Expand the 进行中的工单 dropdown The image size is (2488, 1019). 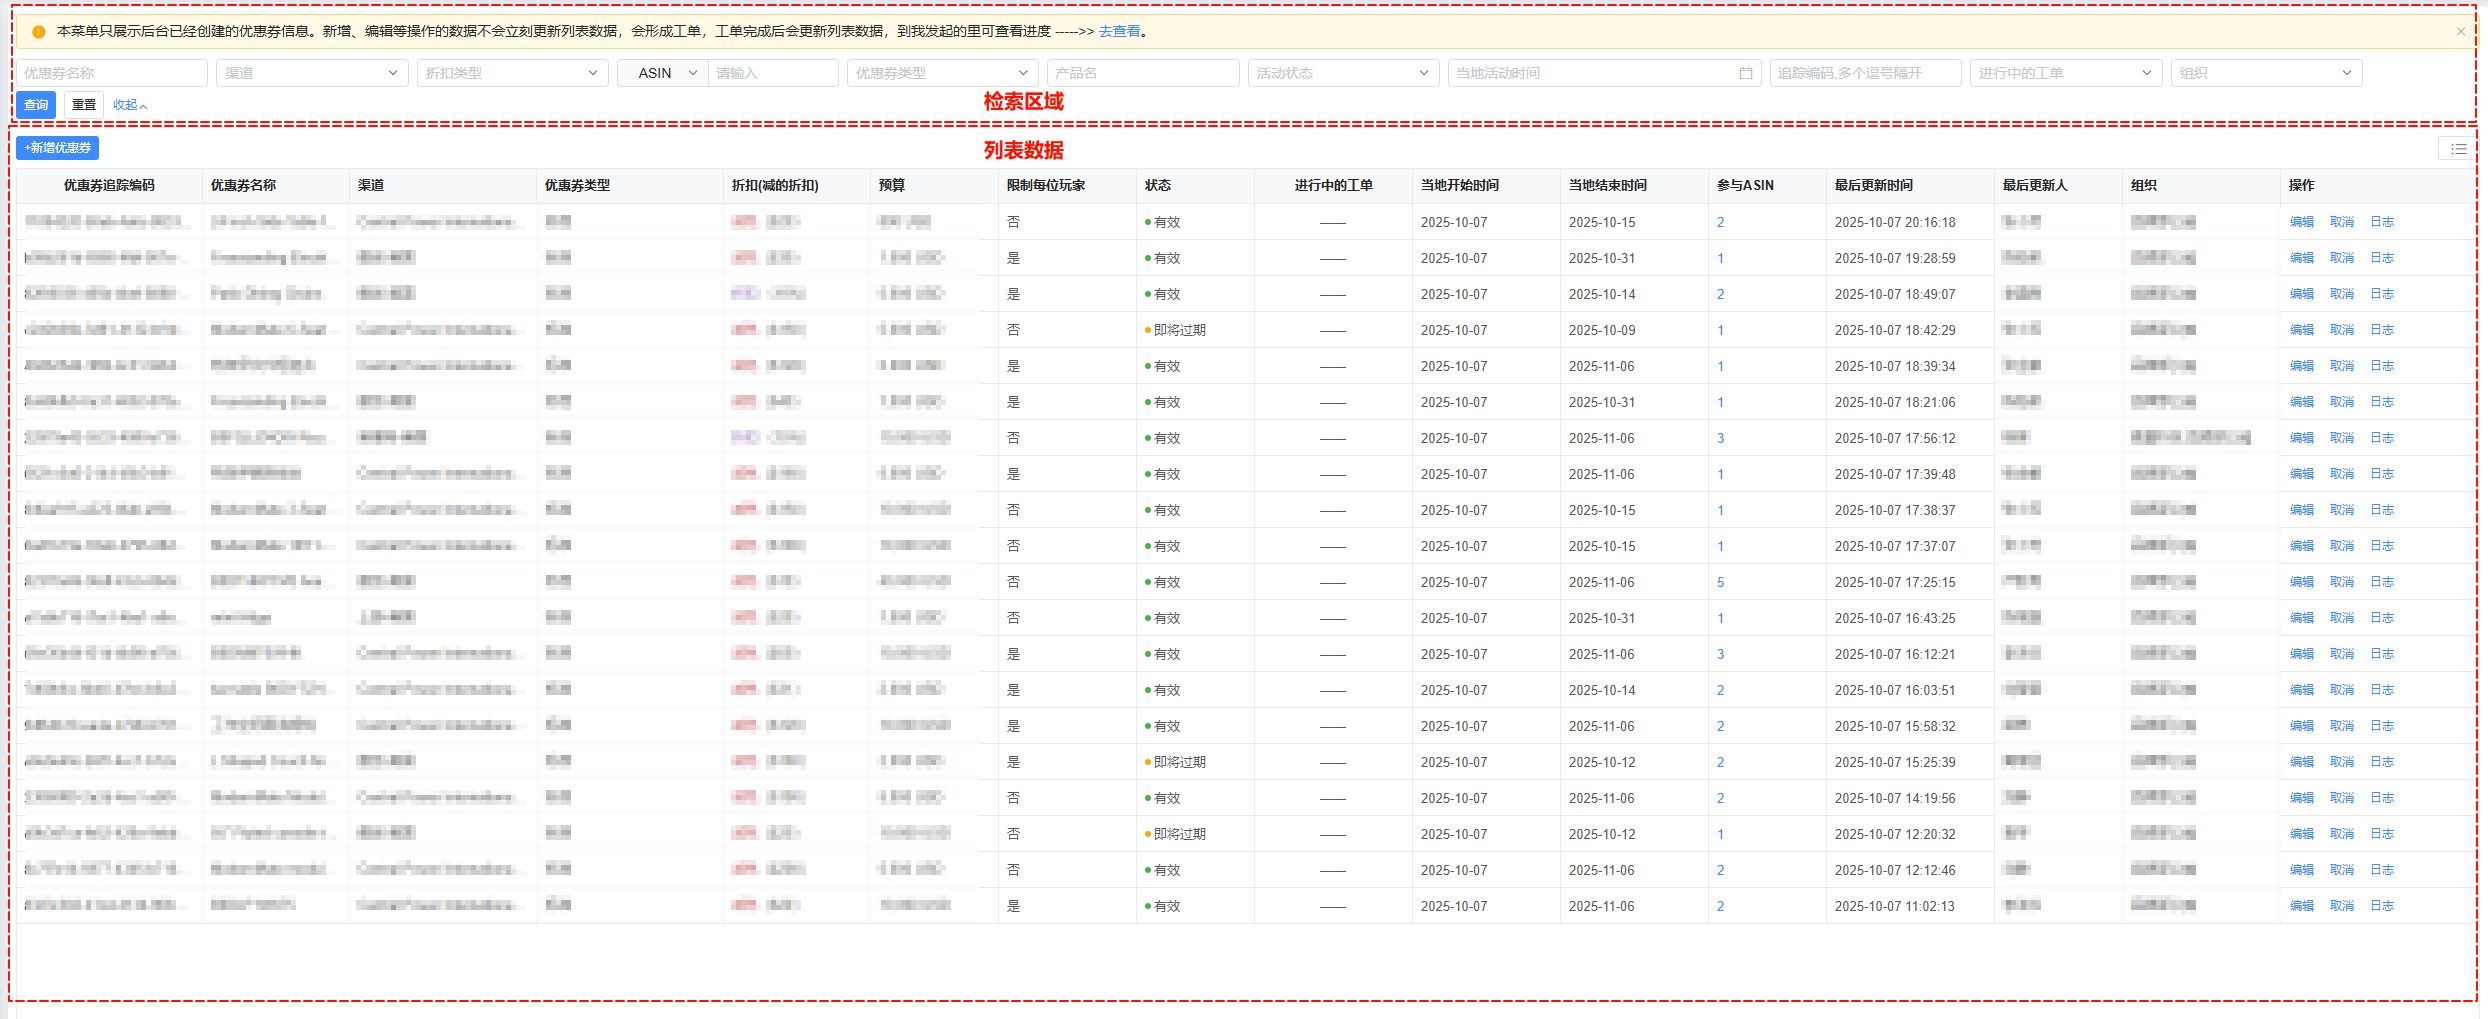point(2065,73)
